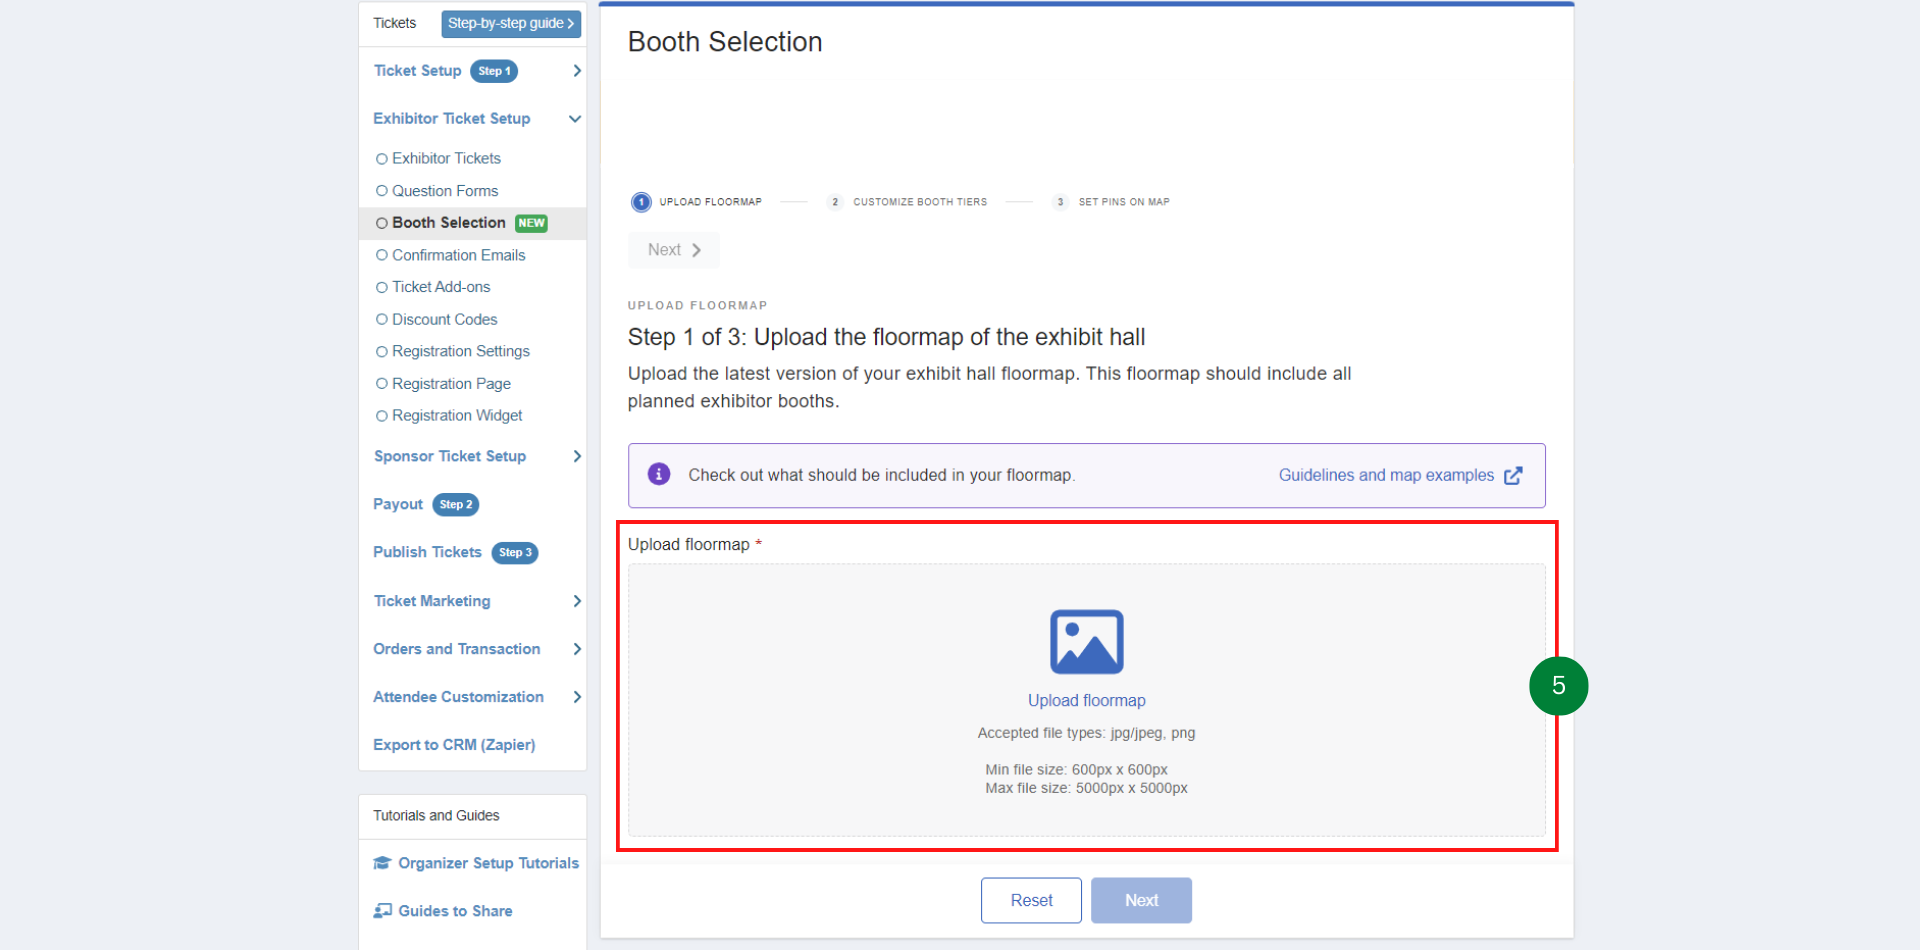The height and width of the screenshot is (950, 1920).
Task: Click the Guides to Share icon
Action: point(382,911)
